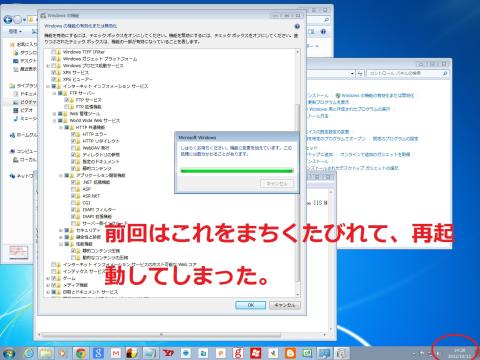Launch Internet Explorer from the taskbar

29,353
